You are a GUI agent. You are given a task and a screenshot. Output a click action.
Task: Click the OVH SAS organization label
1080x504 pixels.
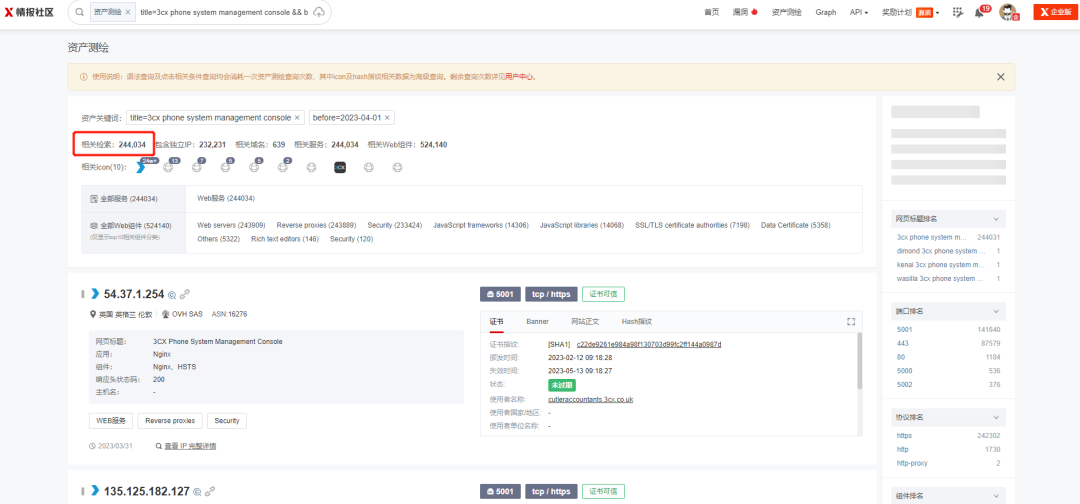(x=187, y=314)
